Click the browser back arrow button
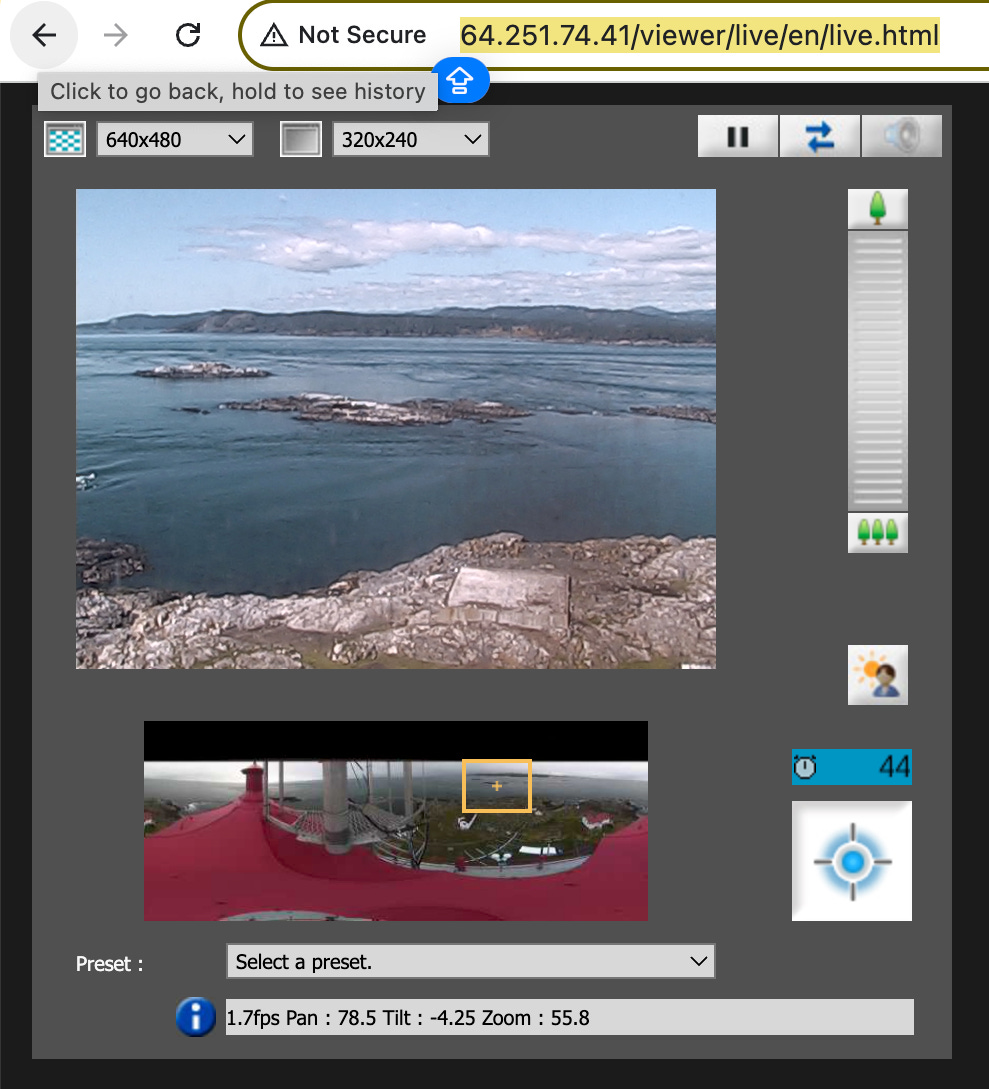The height and width of the screenshot is (1089, 989). click(x=44, y=35)
